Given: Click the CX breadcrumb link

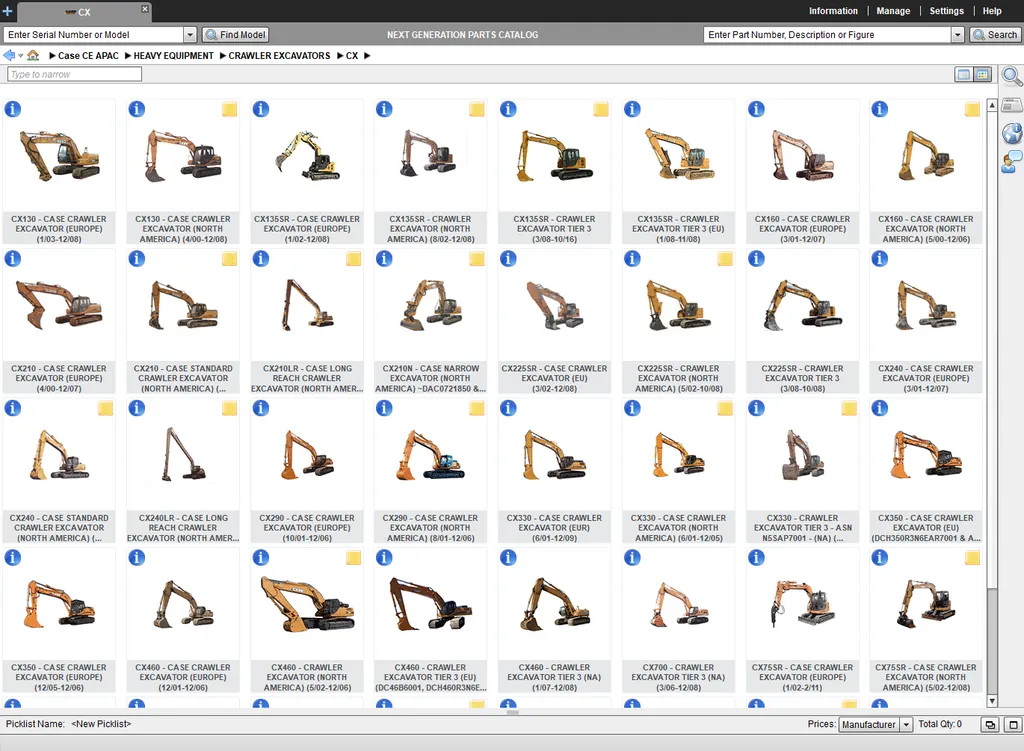Looking at the screenshot, I should [x=352, y=56].
